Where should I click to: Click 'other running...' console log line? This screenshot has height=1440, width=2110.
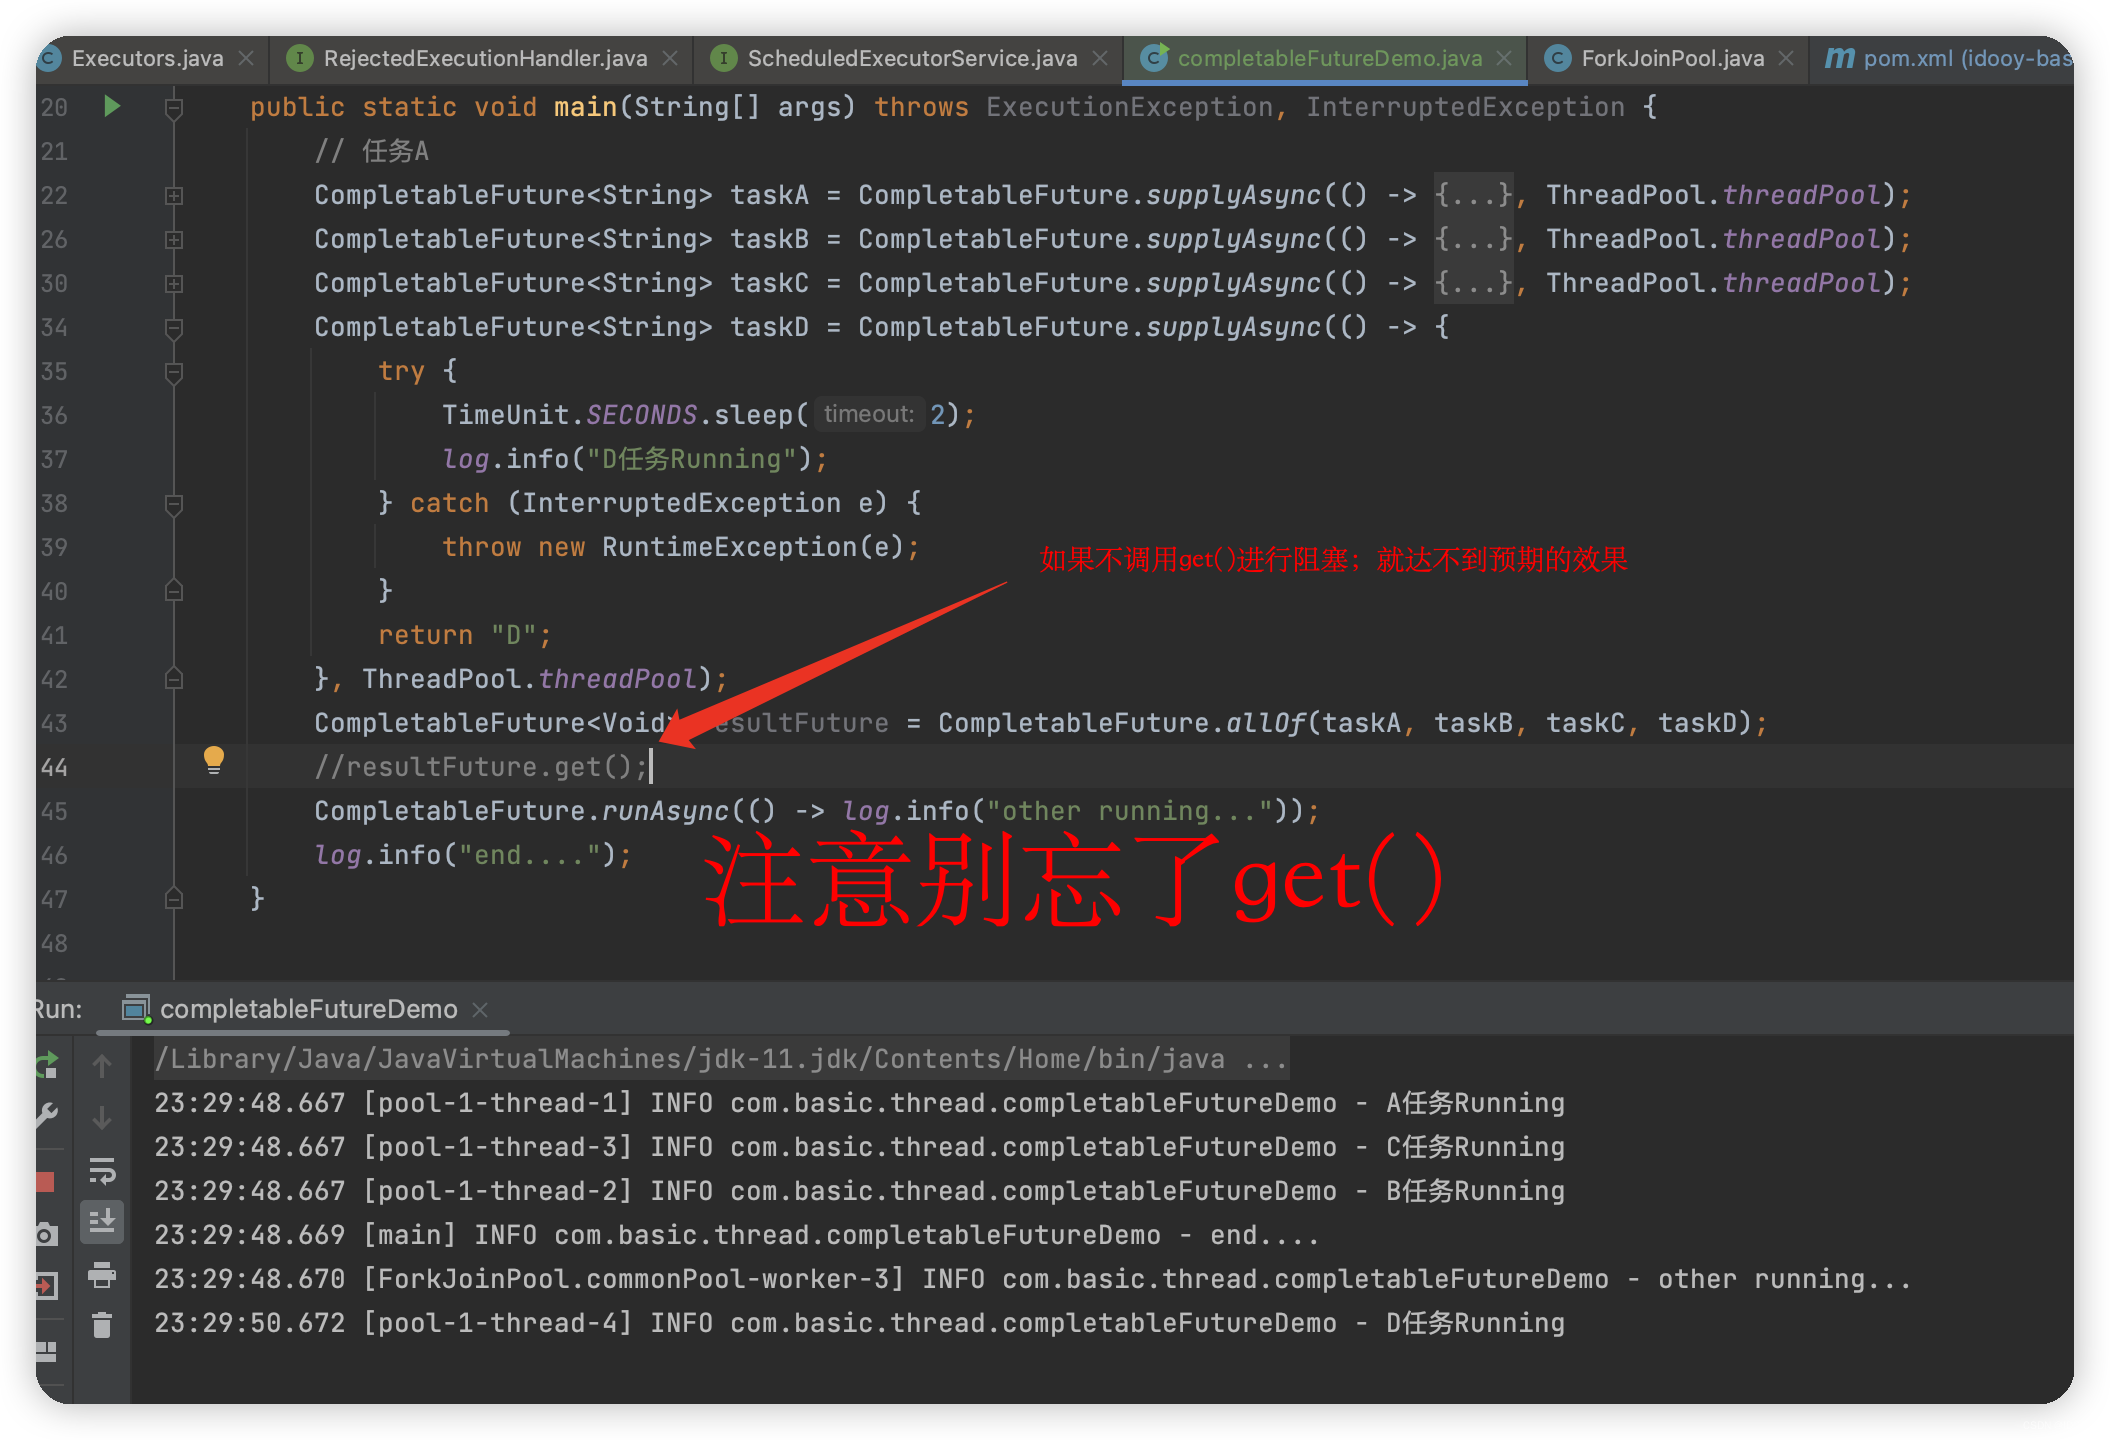(1032, 1279)
